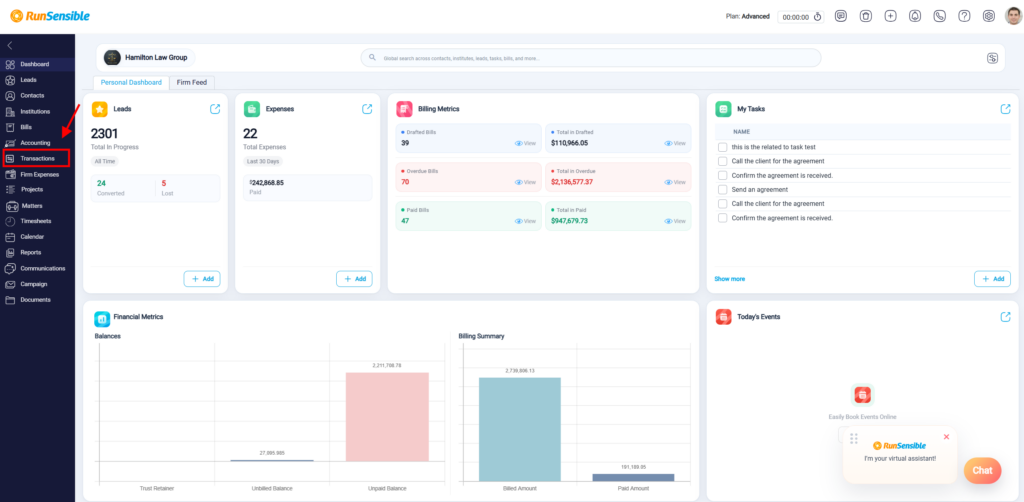Open Accounting in the sidebar
Image resolution: width=1024 pixels, height=502 pixels.
coord(37,142)
